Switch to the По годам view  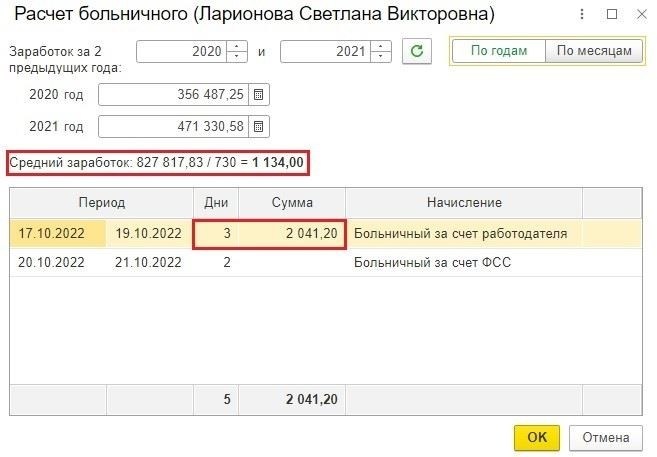pos(498,51)
